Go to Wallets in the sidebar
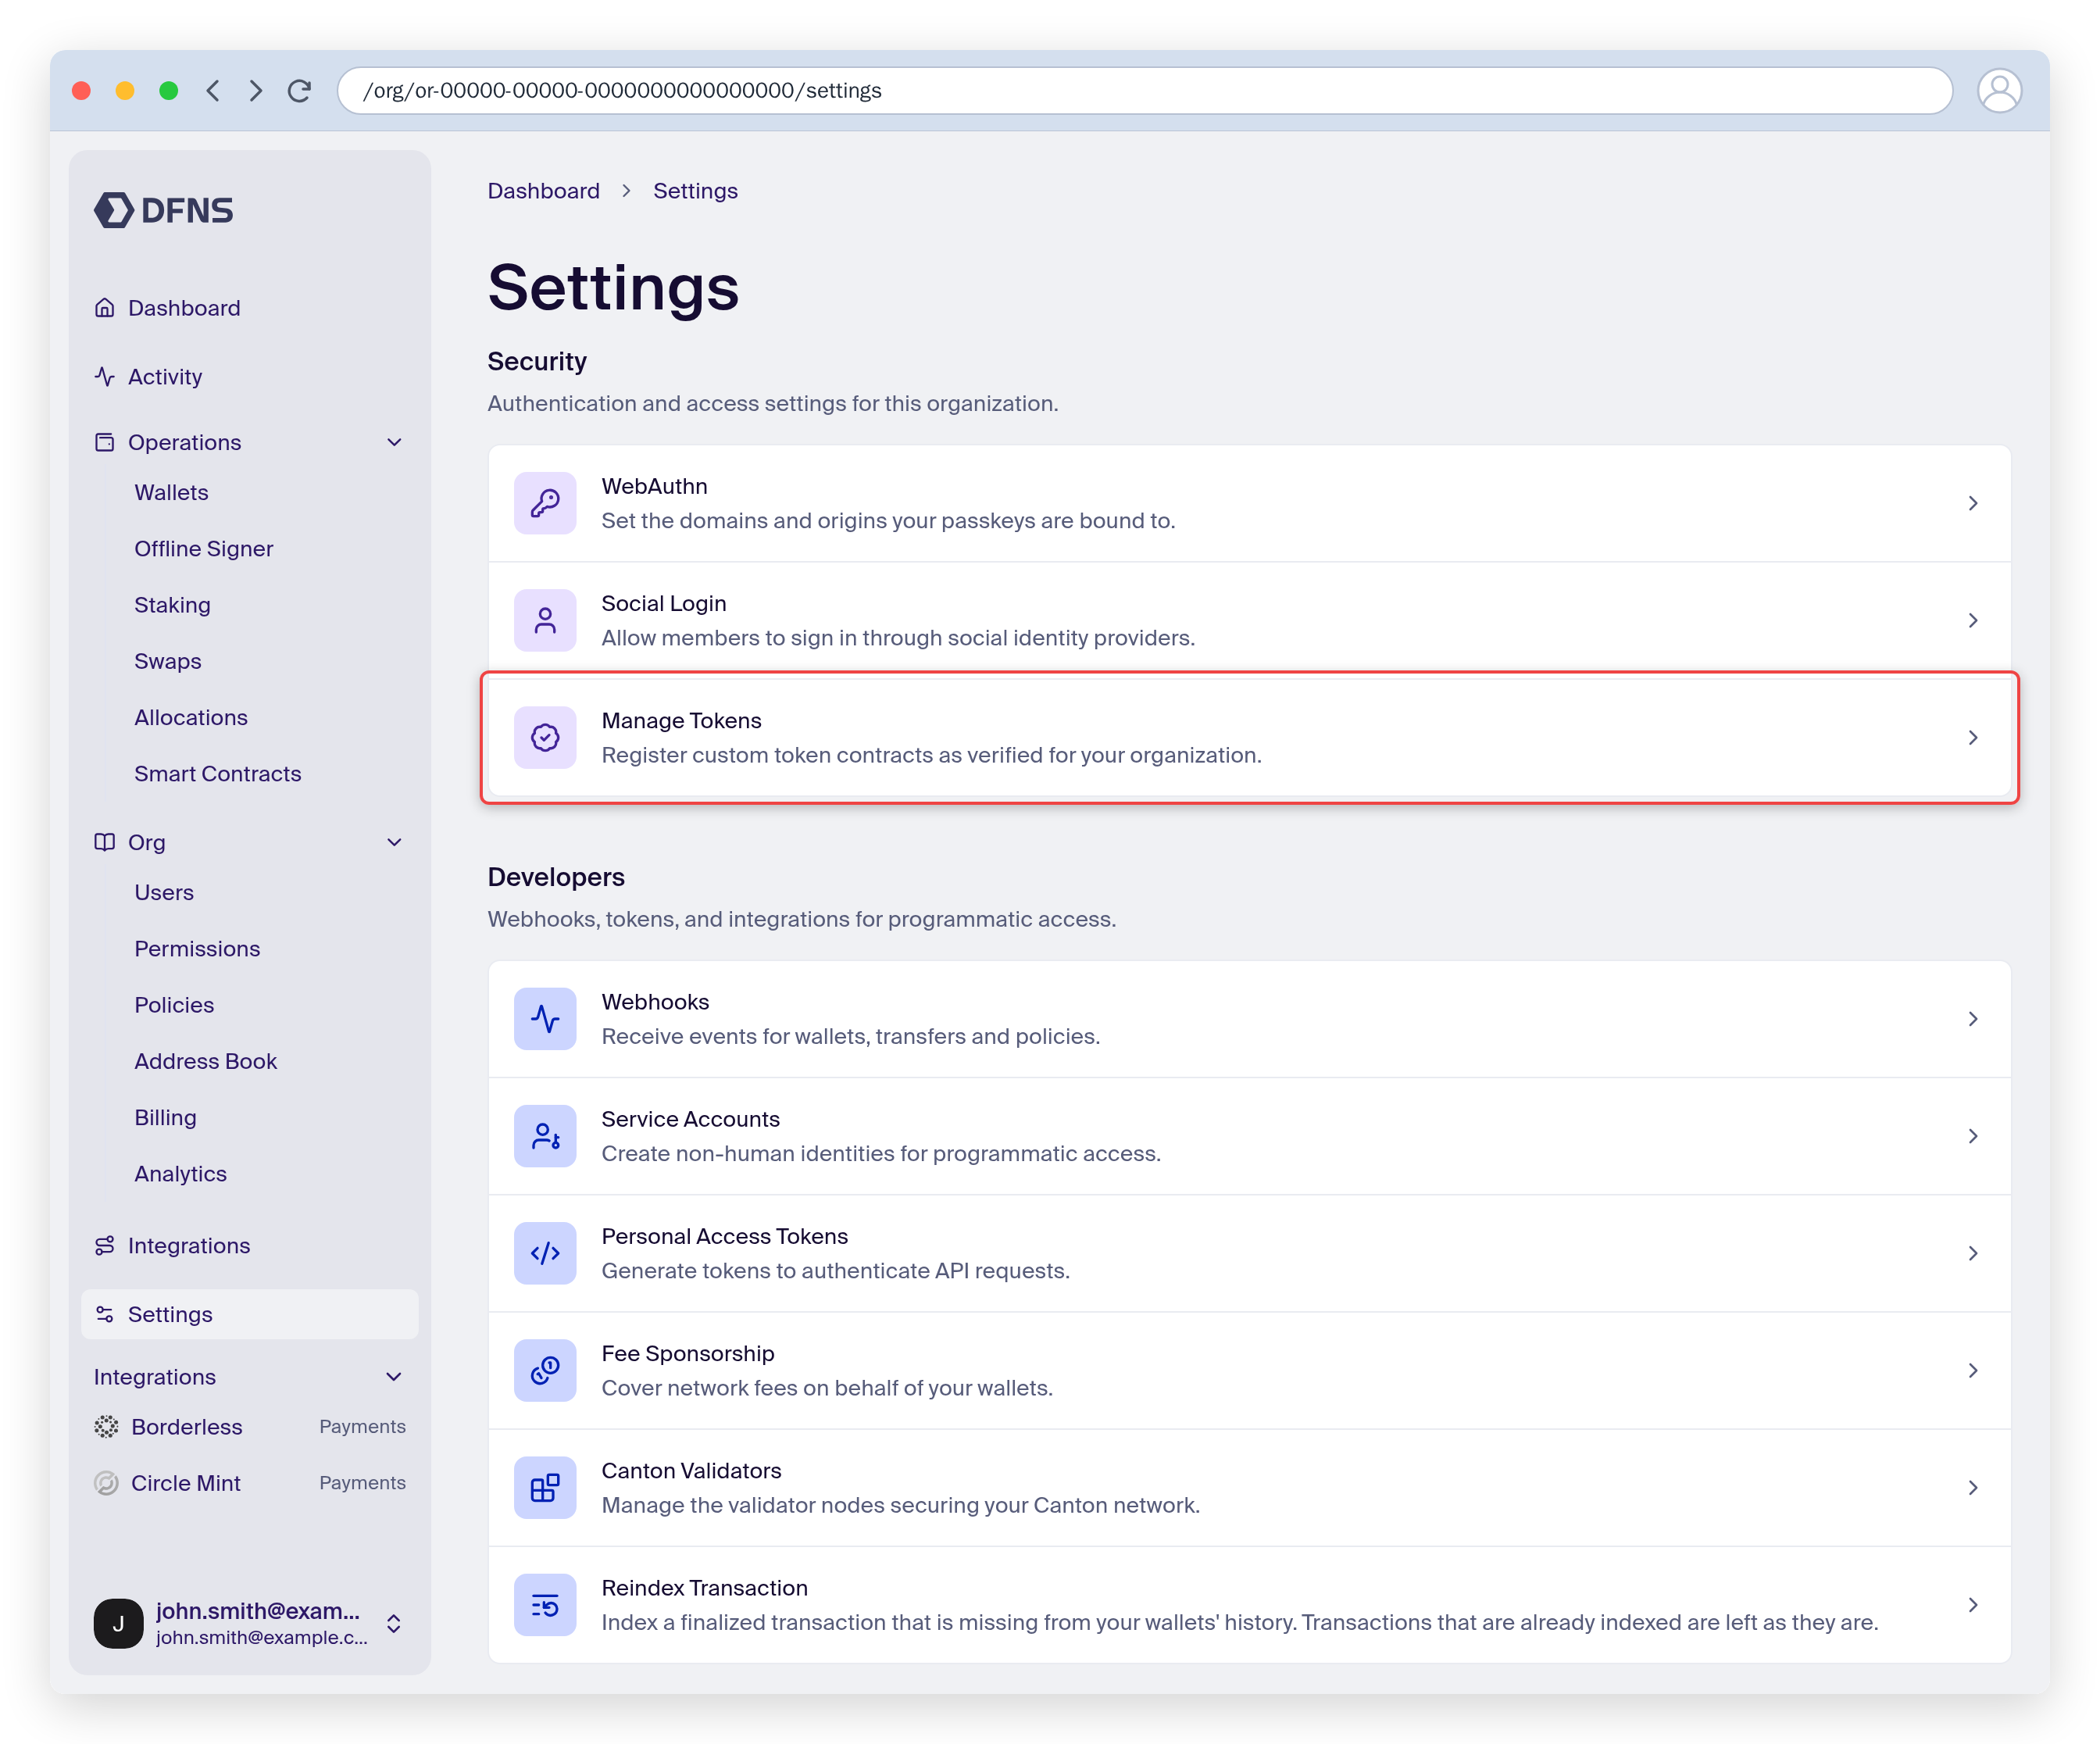This screenshot has height=1744, width=2100. 171,492
